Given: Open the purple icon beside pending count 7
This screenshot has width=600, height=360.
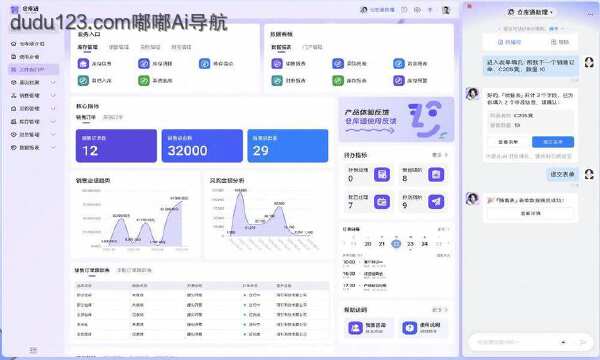Looking at the screenshot, I should tap(382, 201).
